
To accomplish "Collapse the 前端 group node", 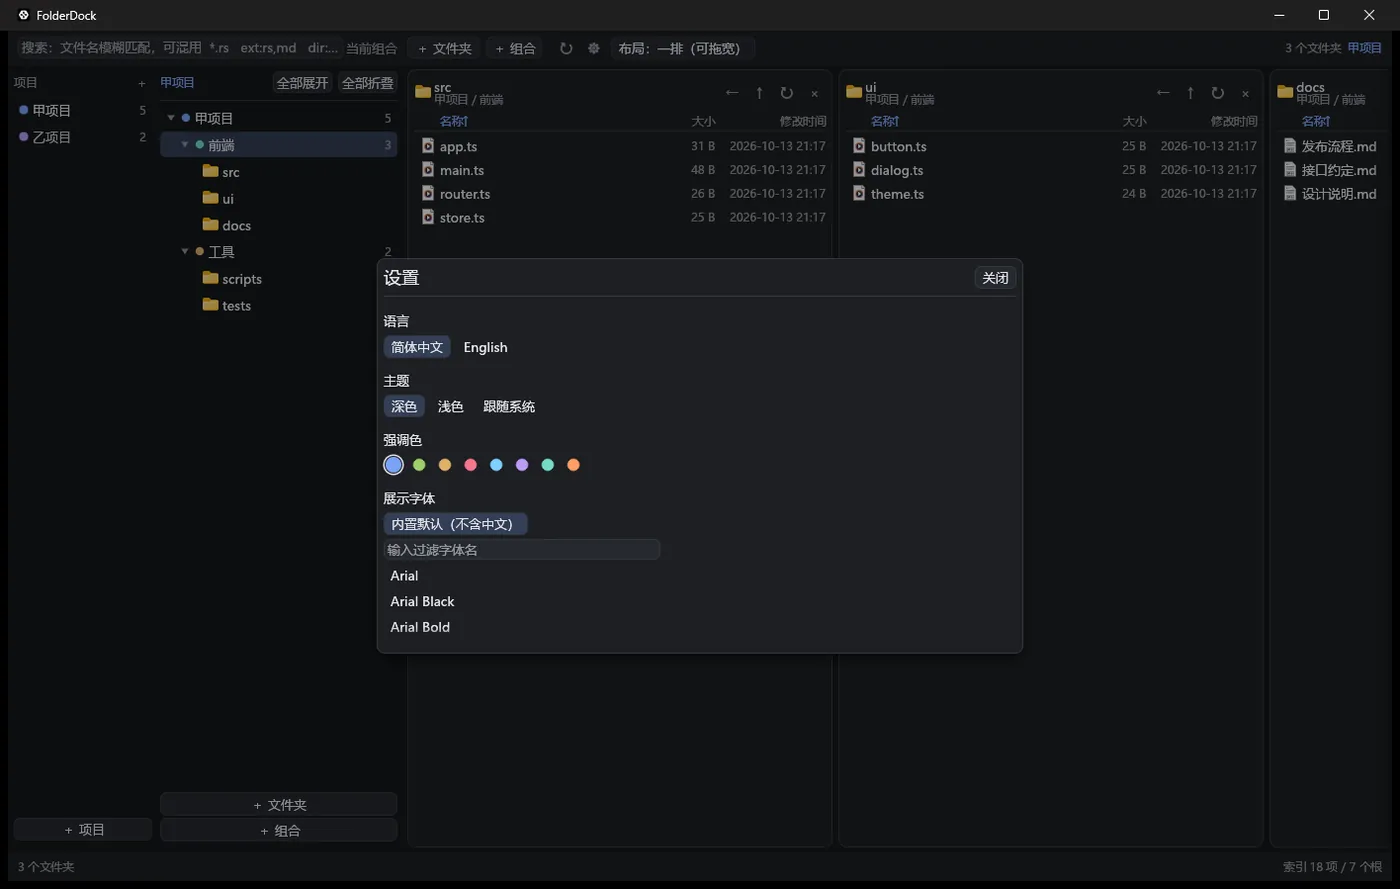I will click(185, 145).
